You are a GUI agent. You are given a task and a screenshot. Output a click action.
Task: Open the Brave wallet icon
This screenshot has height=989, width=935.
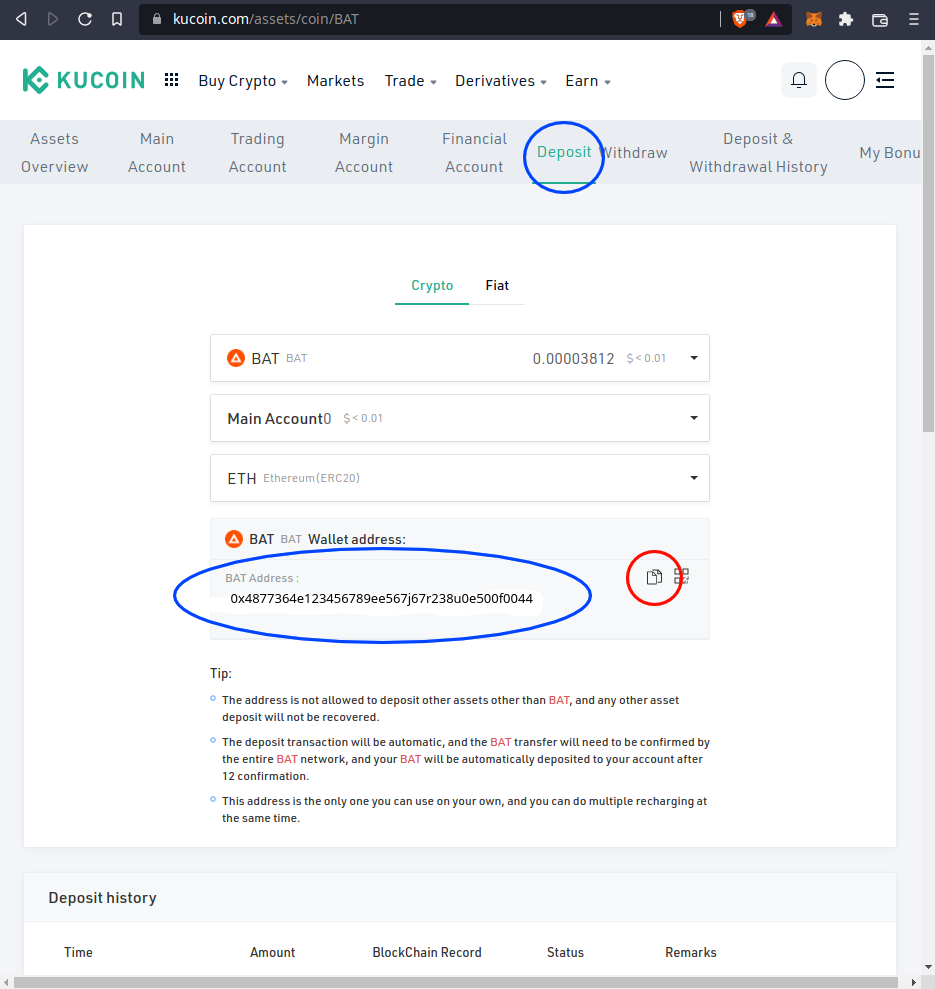point(879,20)
